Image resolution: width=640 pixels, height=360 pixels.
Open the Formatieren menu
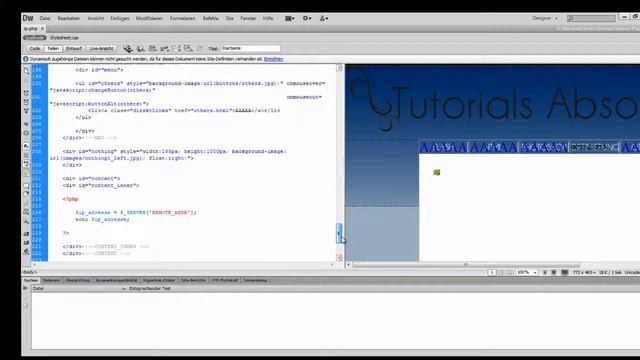point(182,18)
